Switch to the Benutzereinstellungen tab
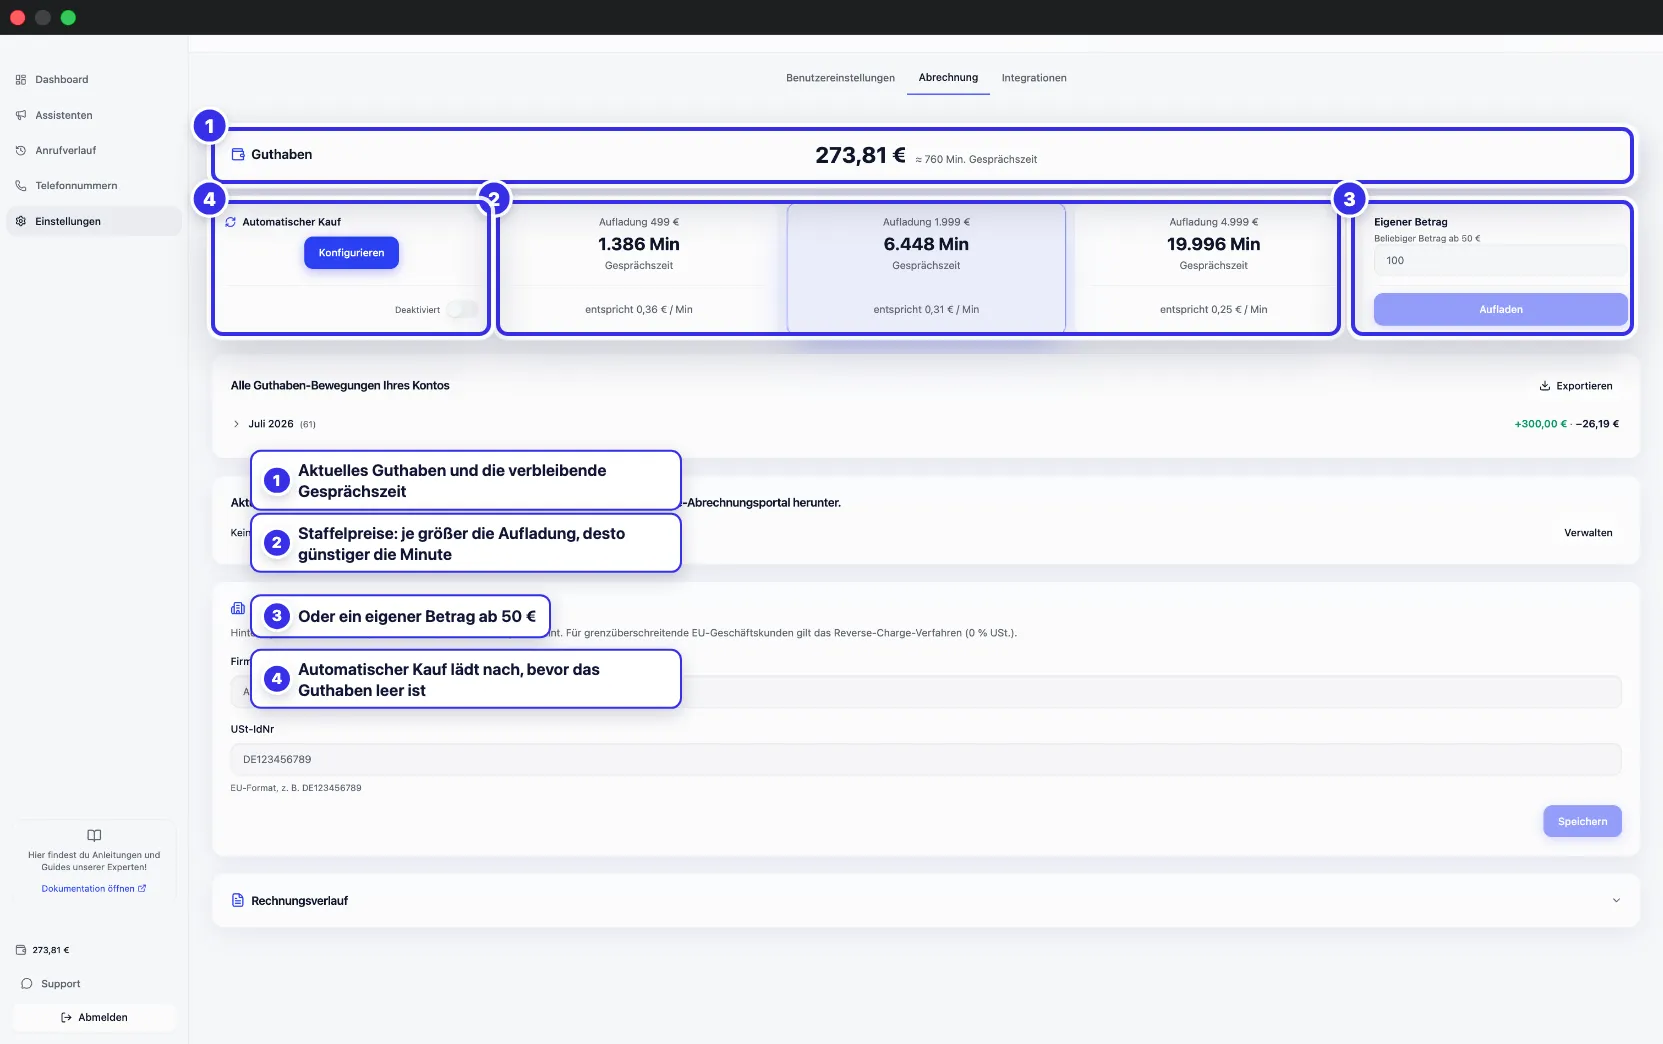 coord(840,78)
